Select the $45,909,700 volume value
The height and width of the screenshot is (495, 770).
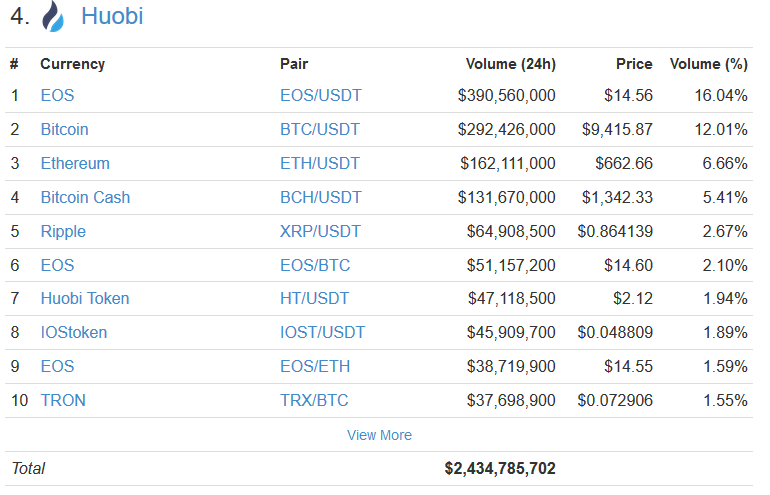pos(511,332)
